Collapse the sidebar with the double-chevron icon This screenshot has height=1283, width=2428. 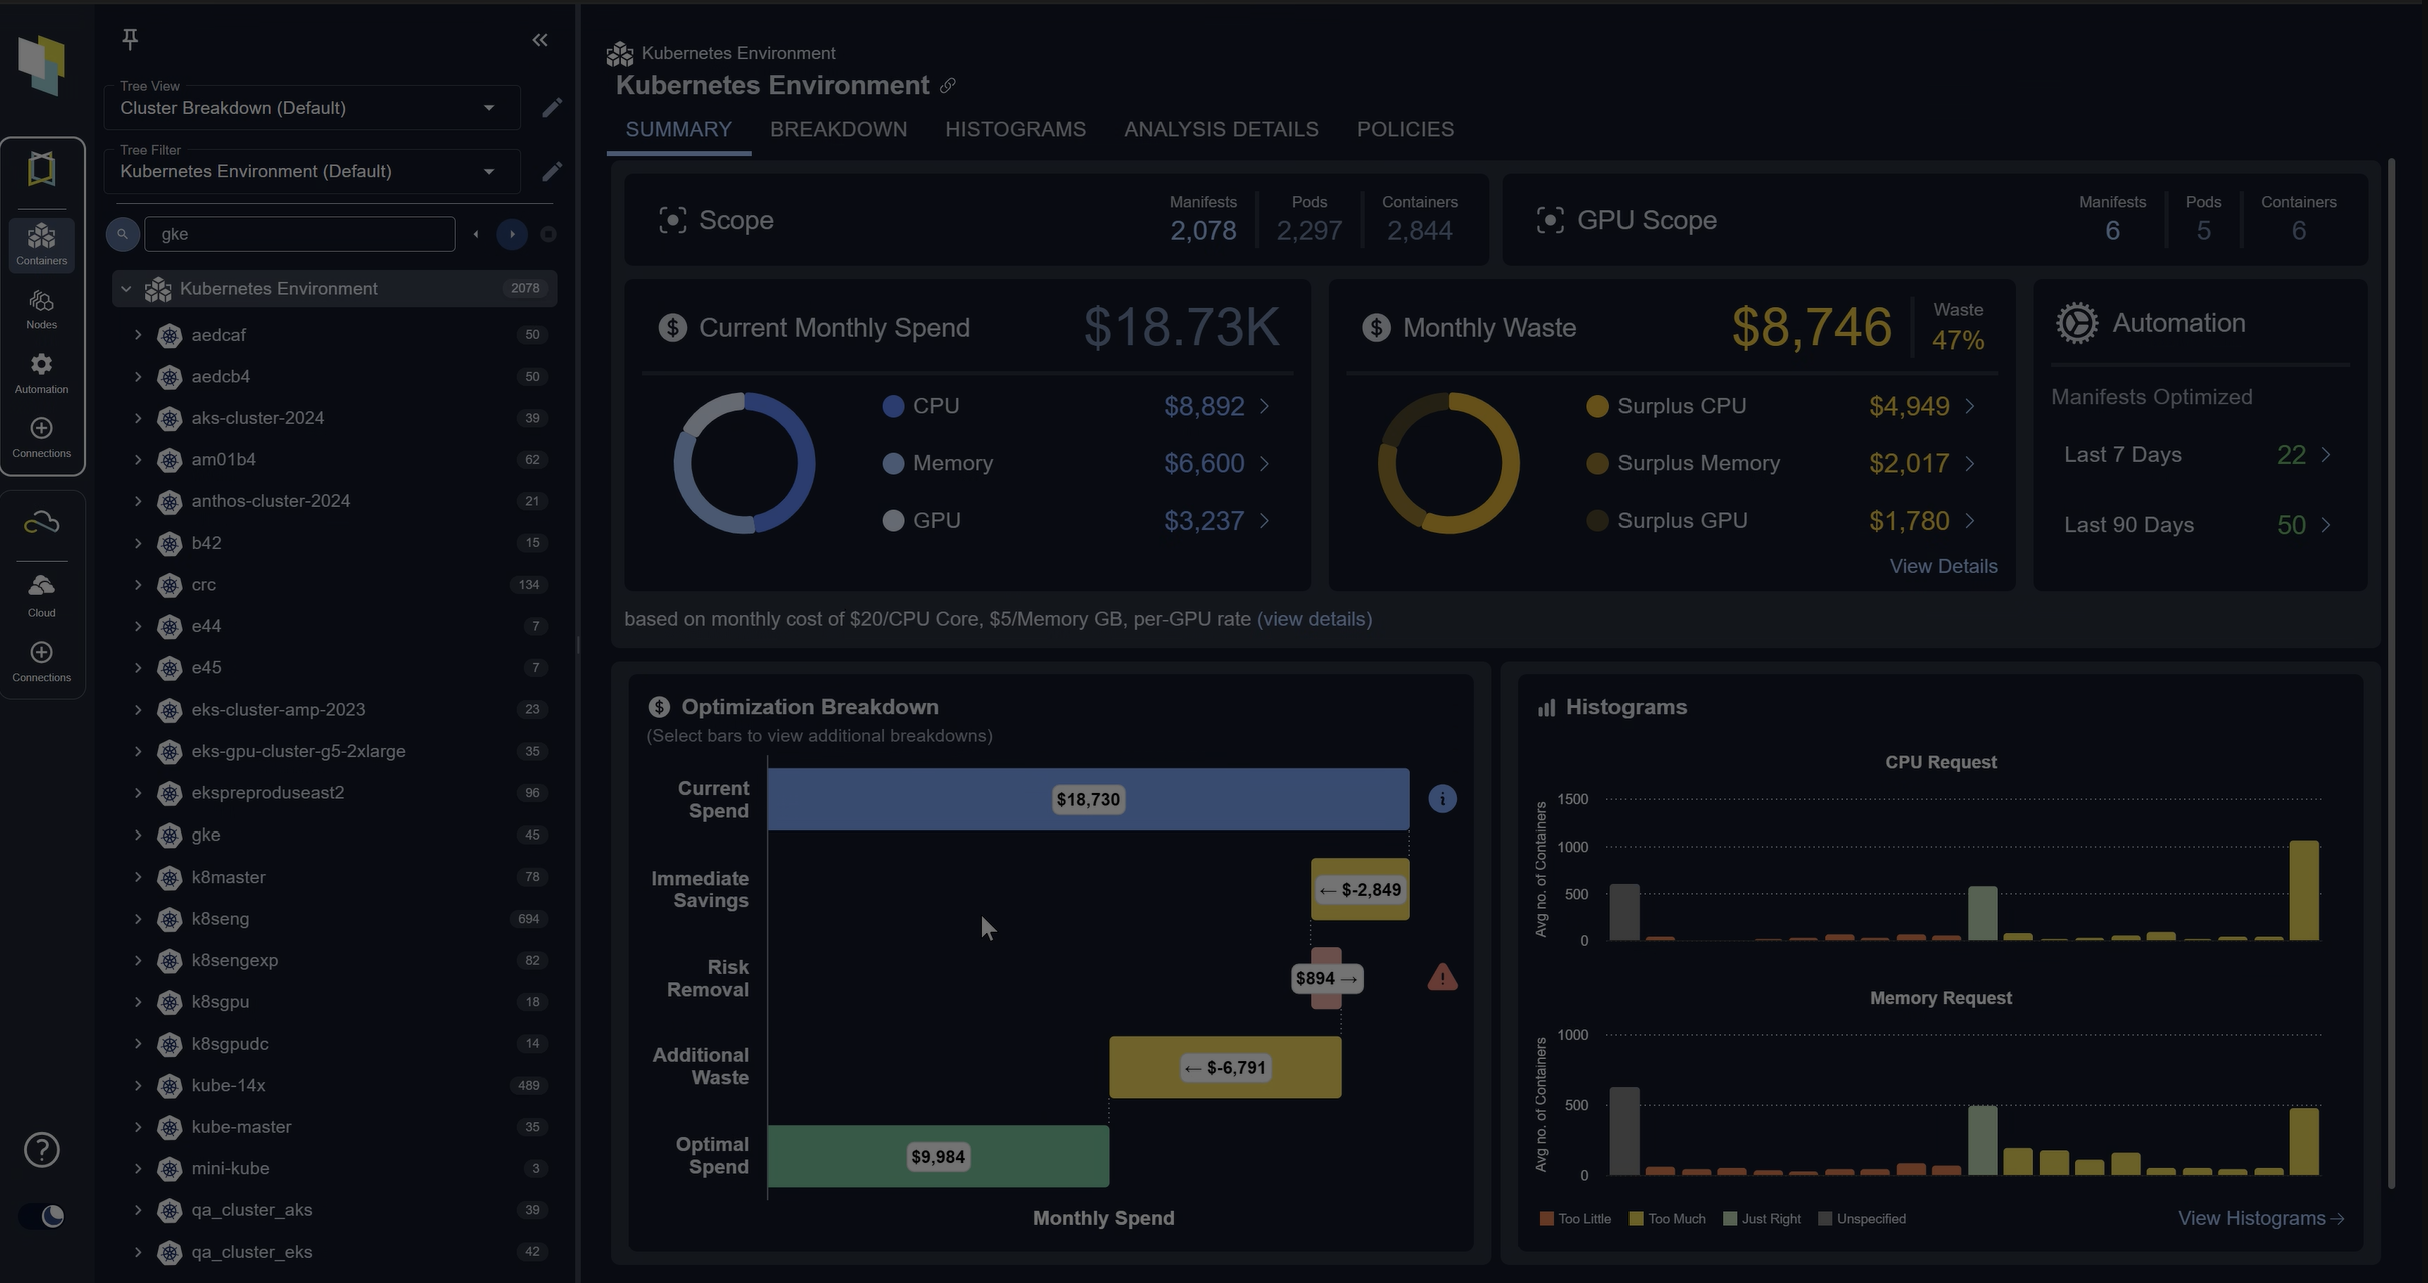540,40
